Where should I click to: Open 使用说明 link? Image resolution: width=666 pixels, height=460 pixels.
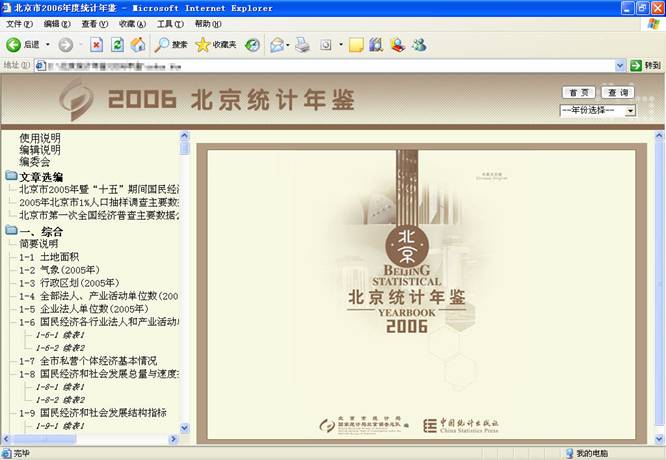(x=40, y=138)
